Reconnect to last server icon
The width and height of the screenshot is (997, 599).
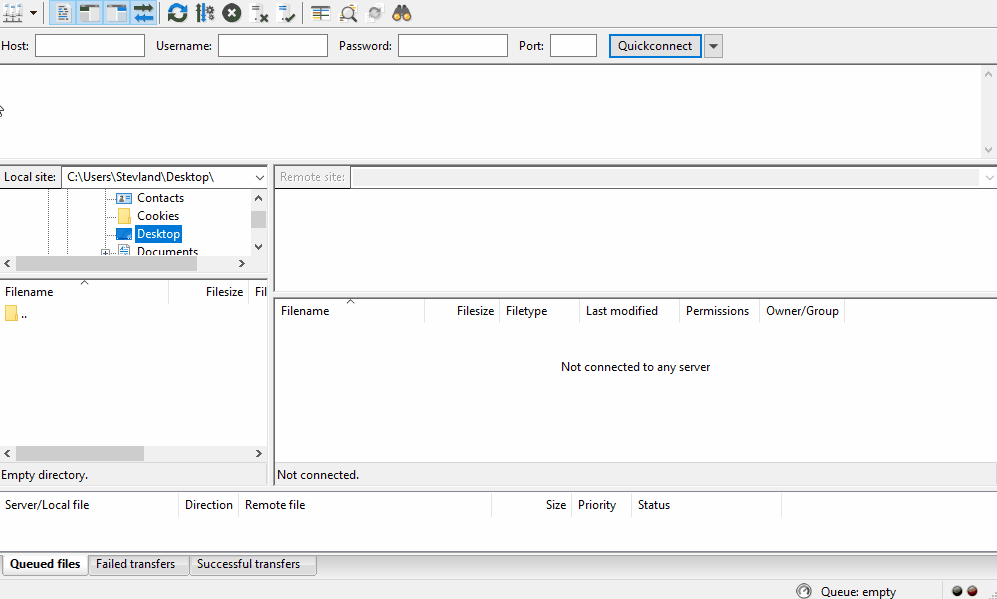[x=287, y=13]
